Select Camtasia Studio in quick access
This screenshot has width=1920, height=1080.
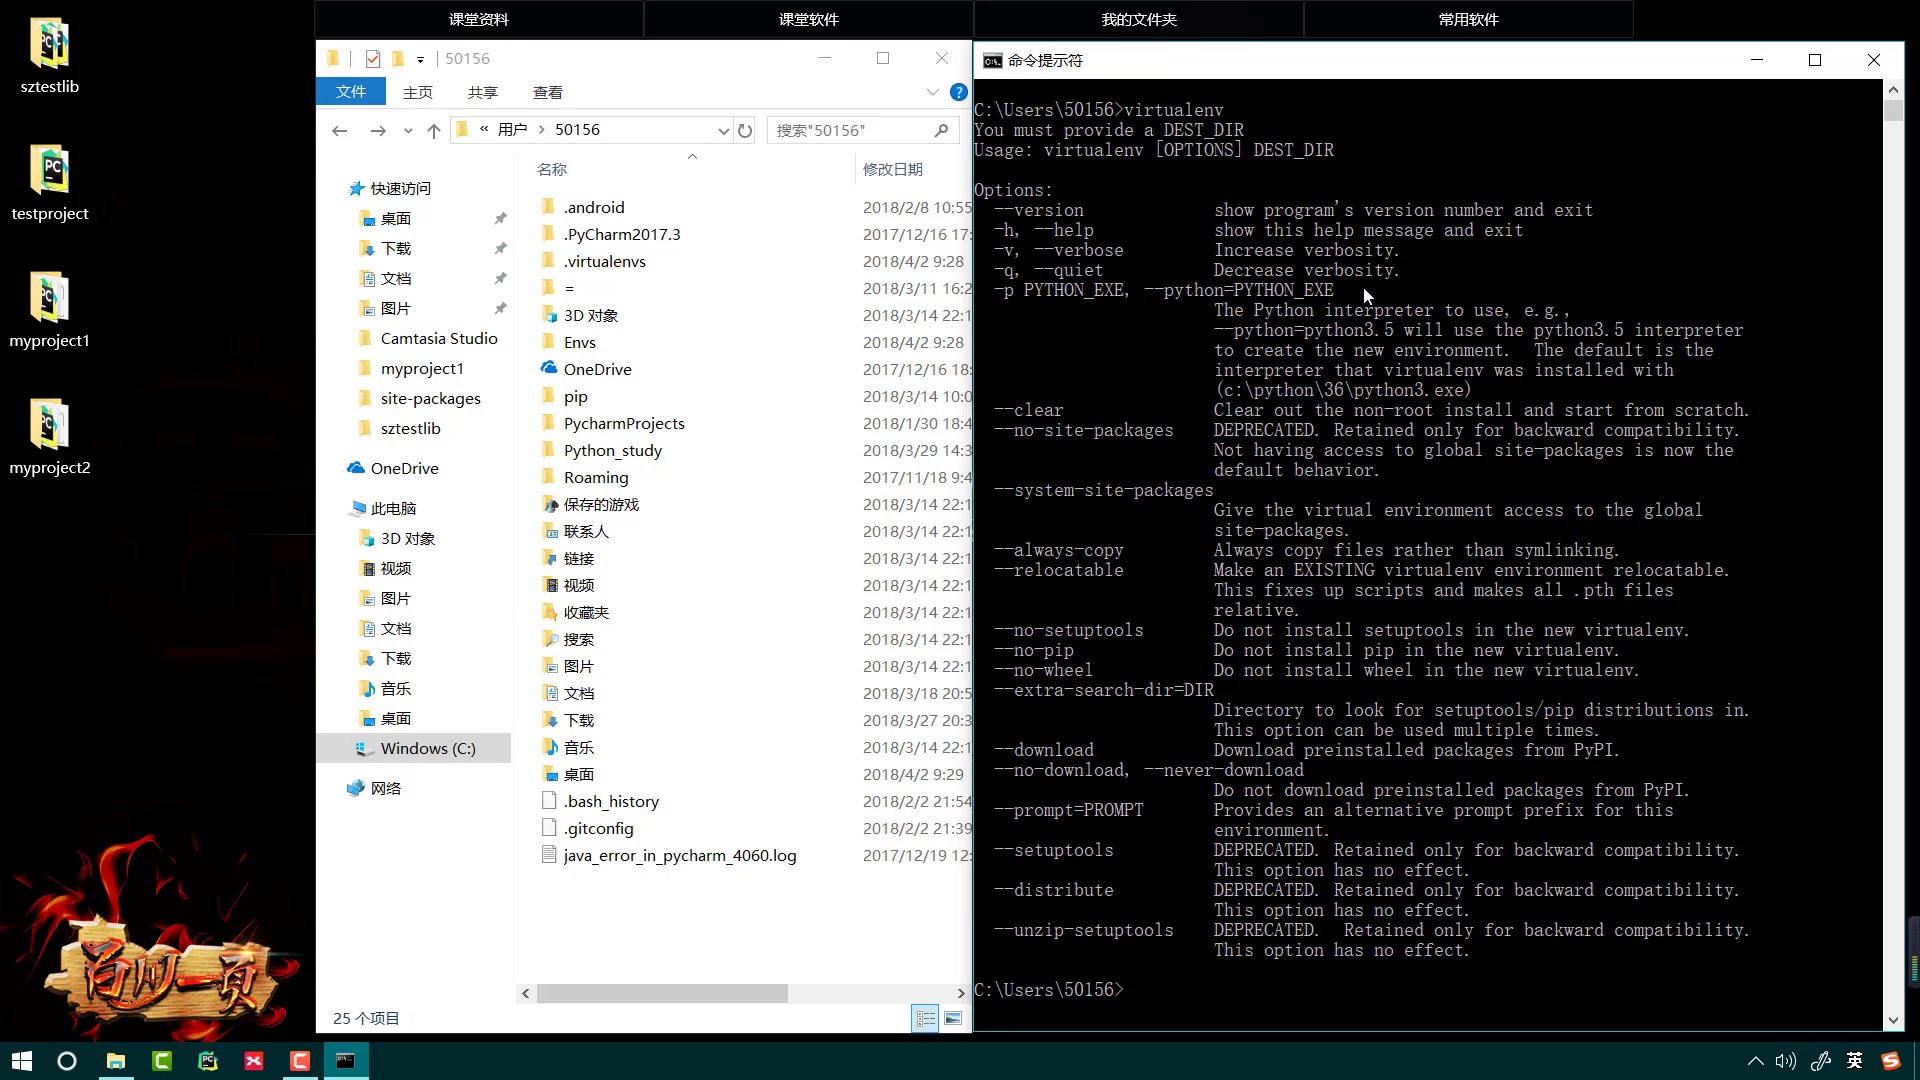pos(438,338)
